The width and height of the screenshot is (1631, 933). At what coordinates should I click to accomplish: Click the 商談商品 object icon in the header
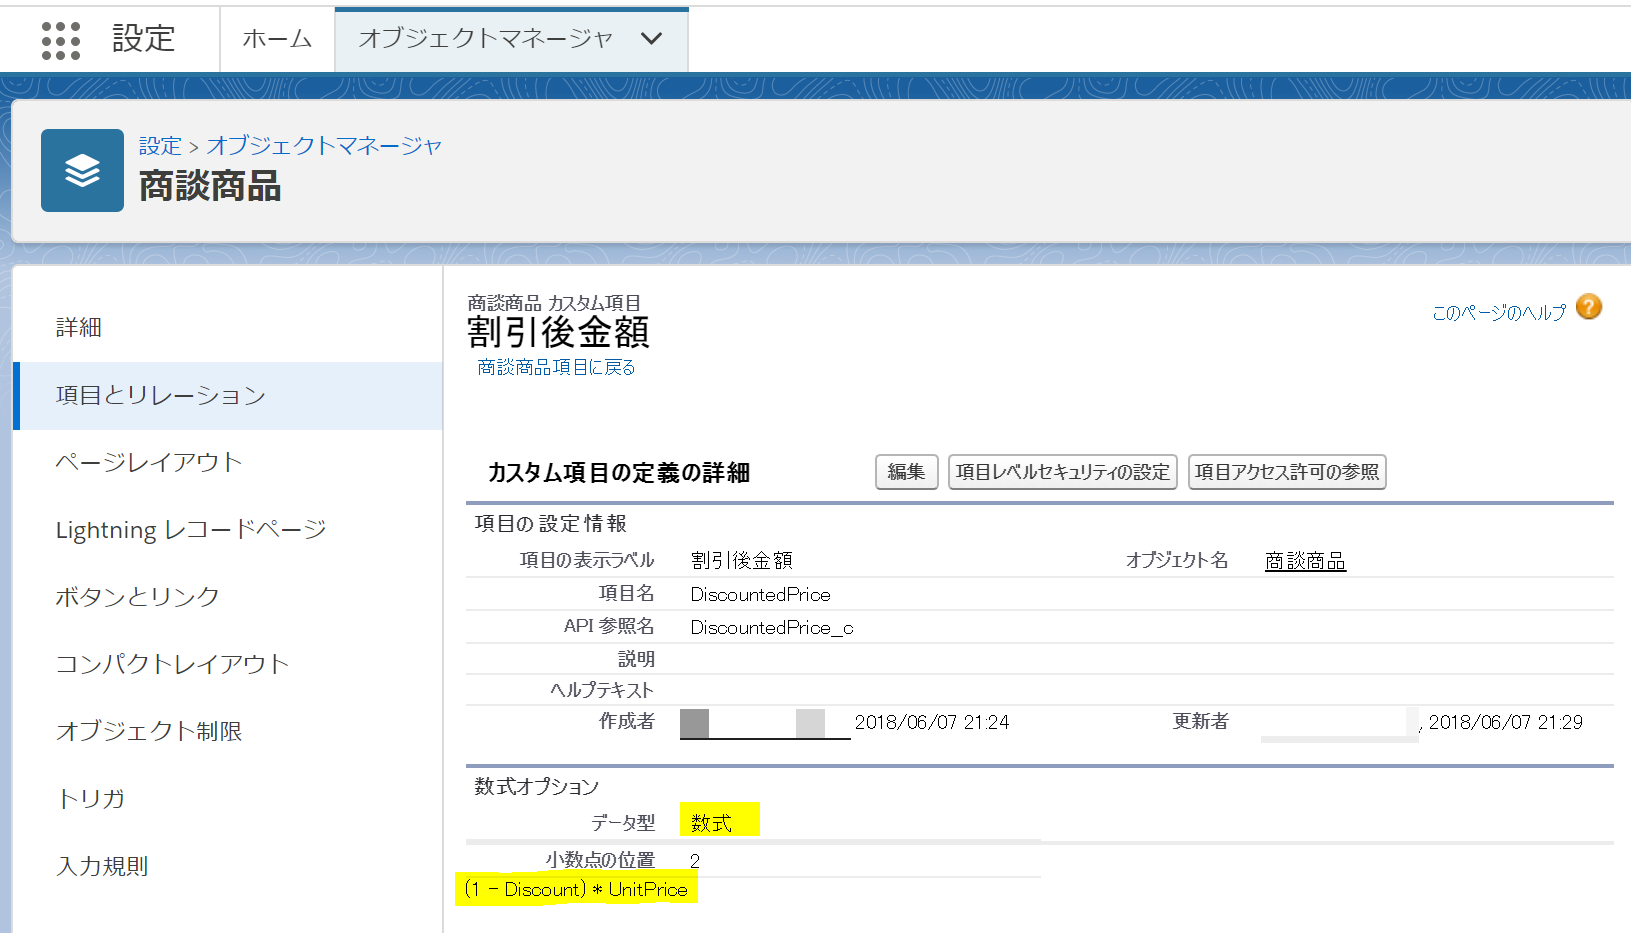(82, 170)
